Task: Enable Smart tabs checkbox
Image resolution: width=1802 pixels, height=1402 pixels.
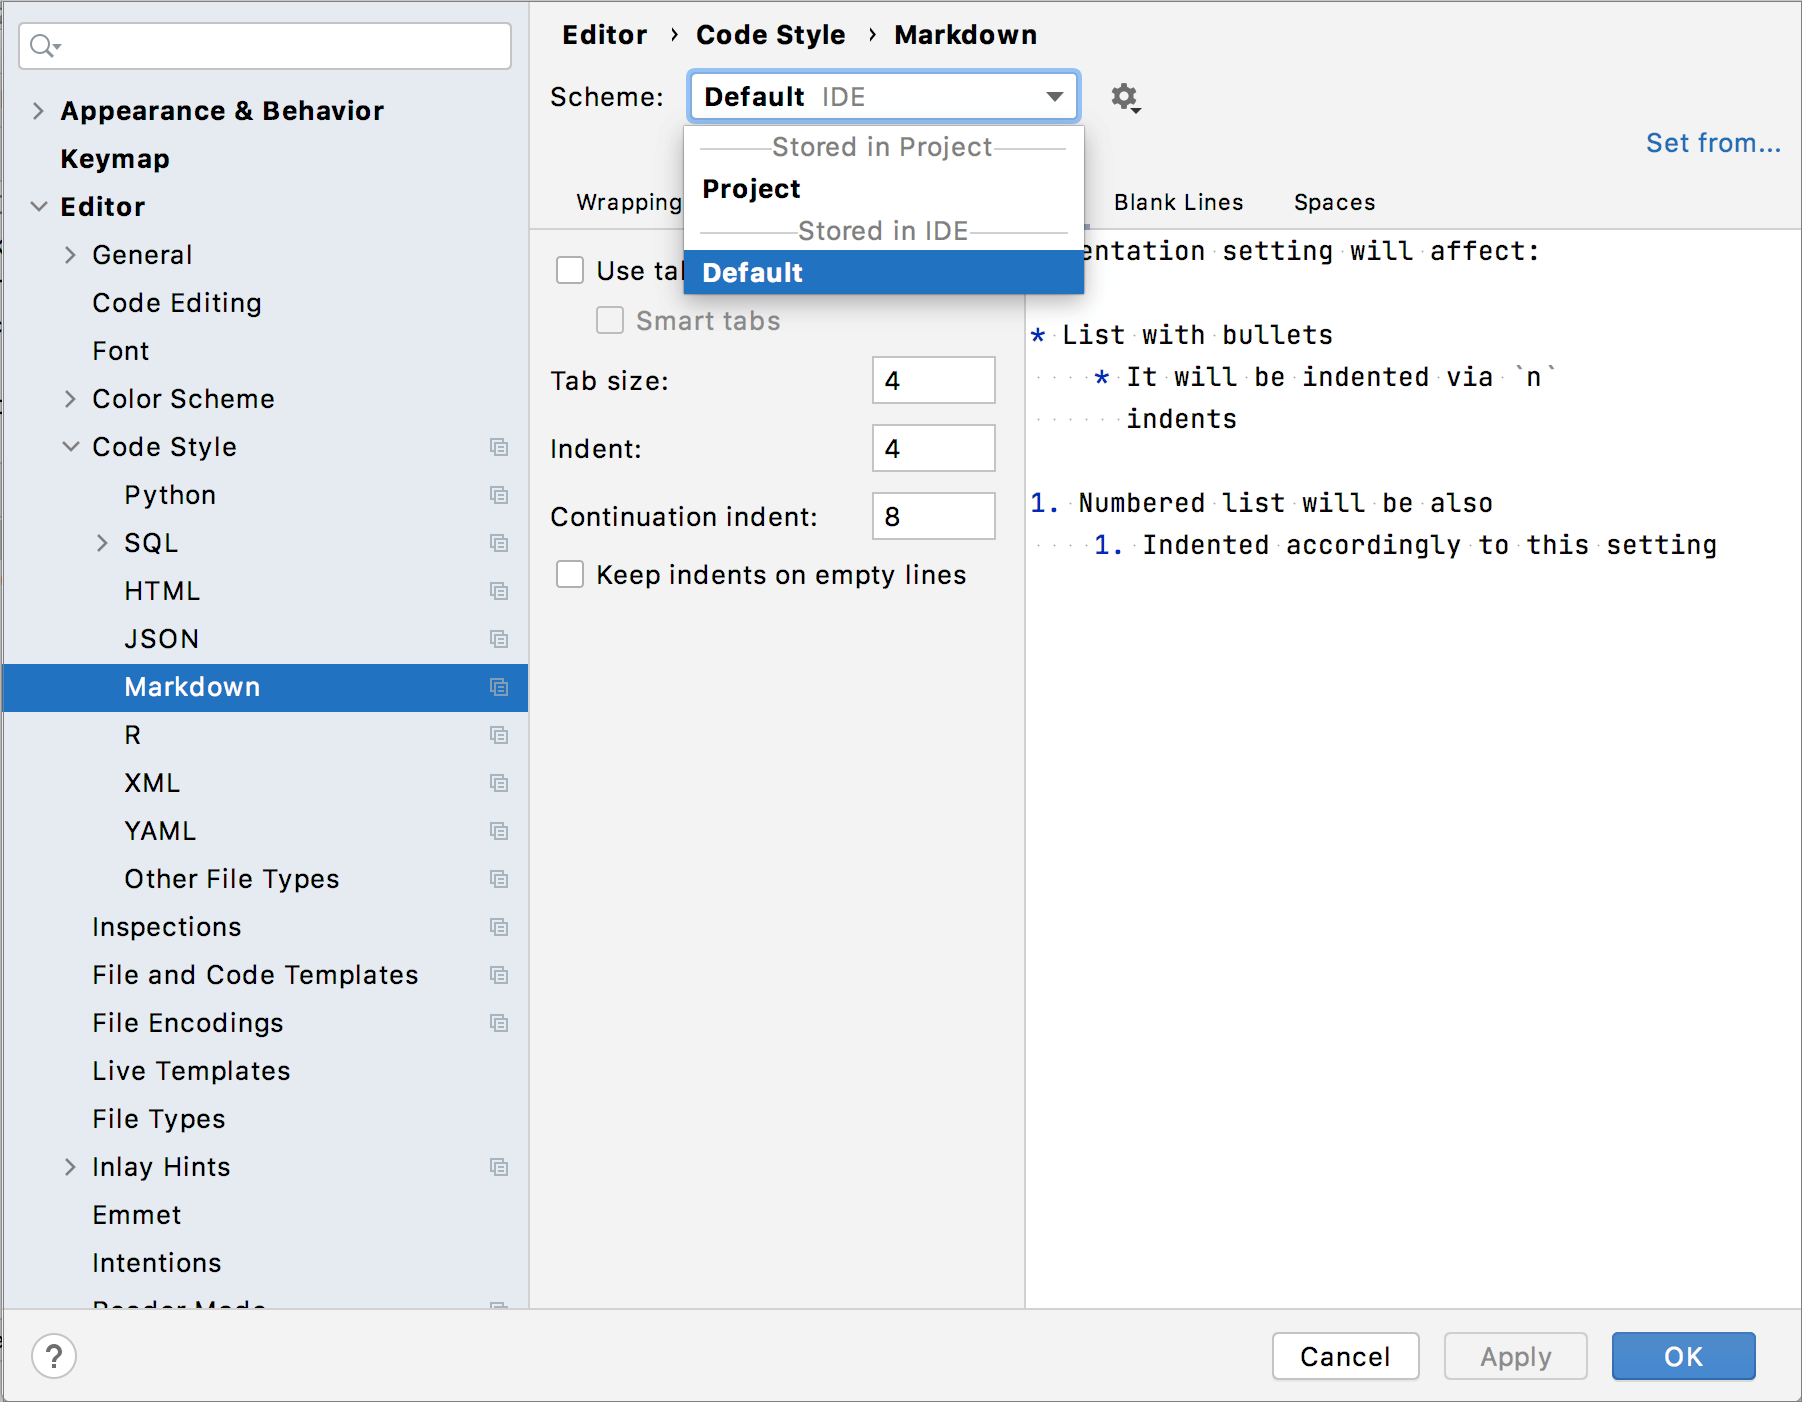Action: (x=610, y=320)
